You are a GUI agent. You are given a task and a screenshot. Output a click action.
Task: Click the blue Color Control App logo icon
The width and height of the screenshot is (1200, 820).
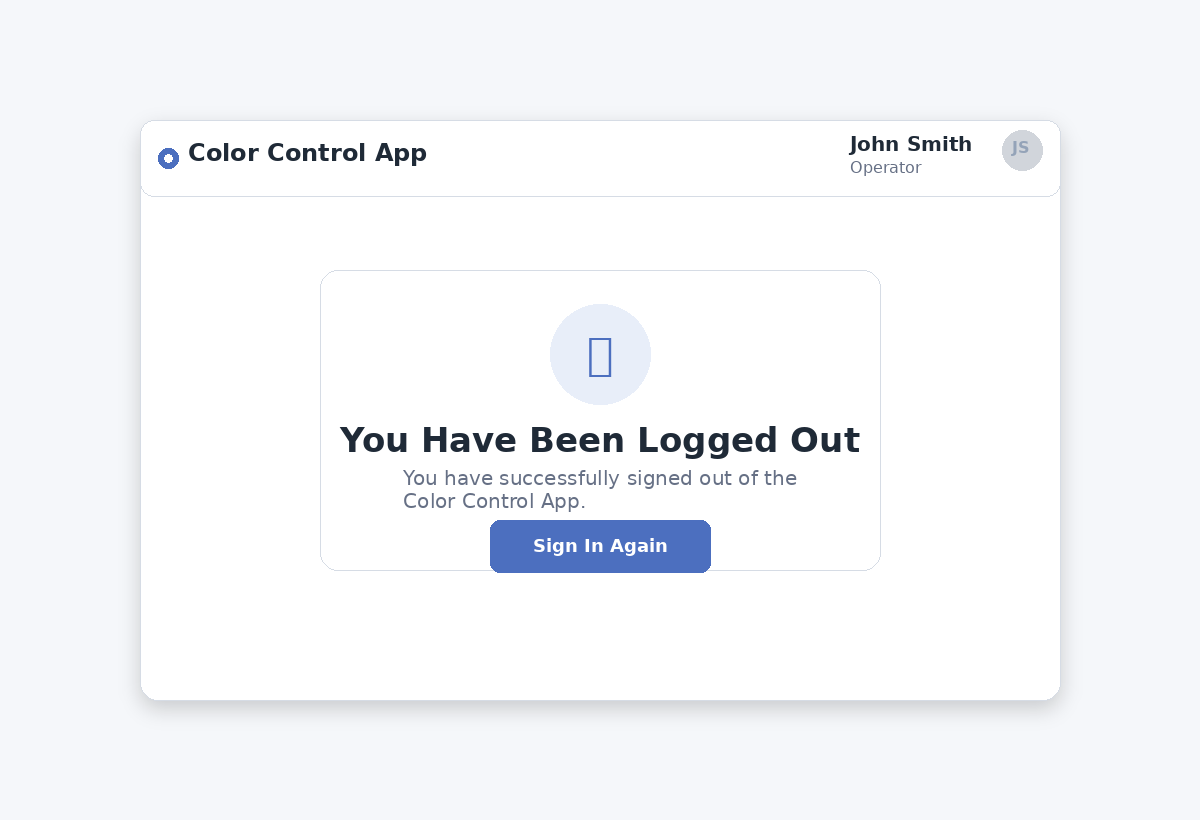tap(168, 158)
